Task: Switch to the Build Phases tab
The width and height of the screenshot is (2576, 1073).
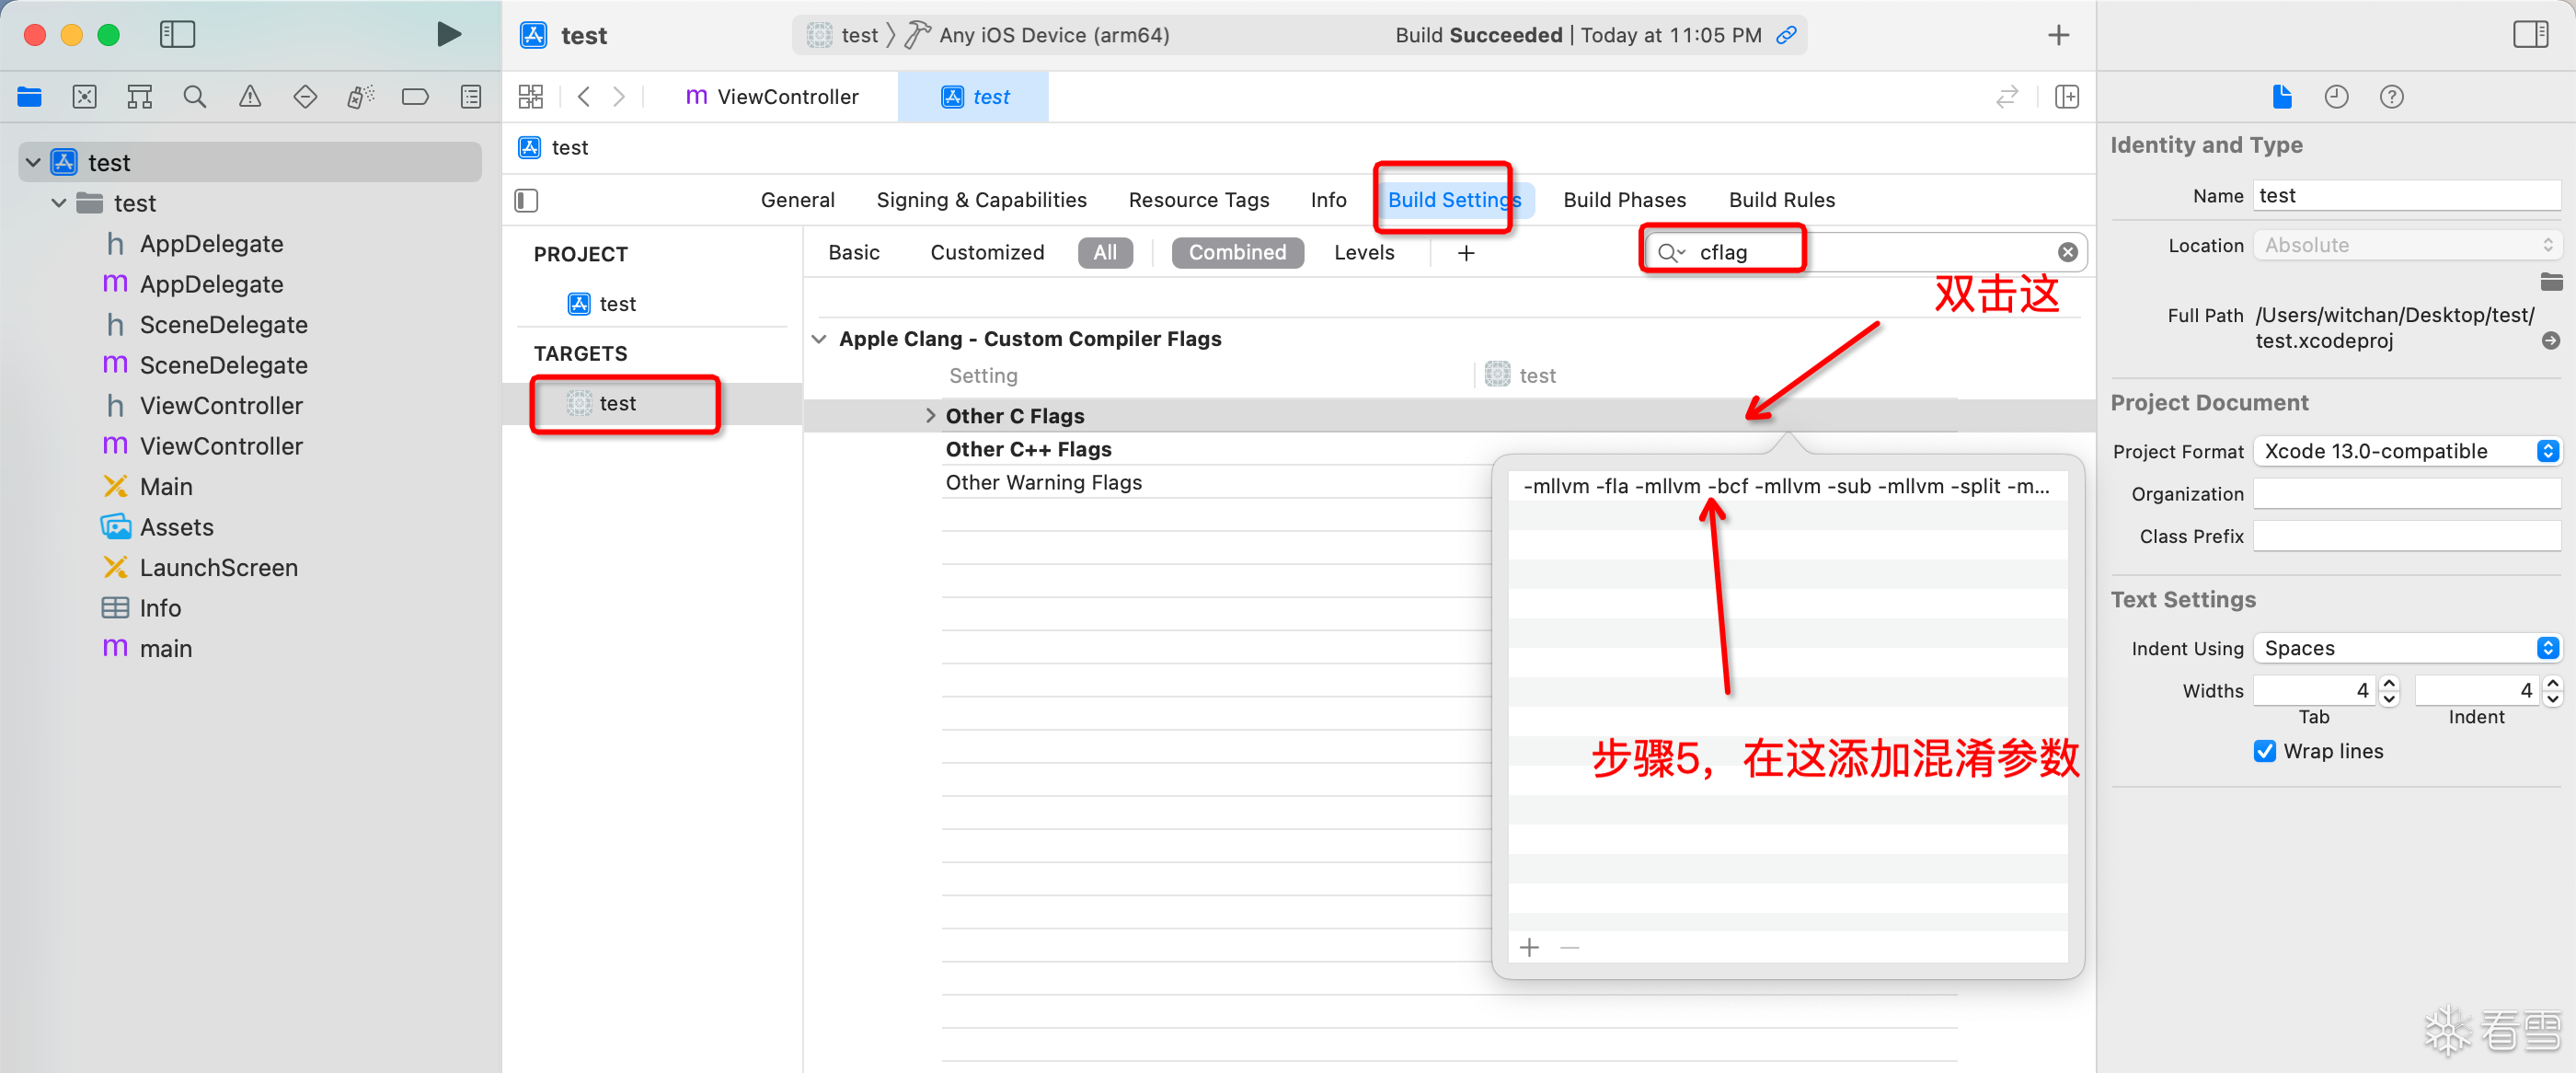Action: point(1624,200)
